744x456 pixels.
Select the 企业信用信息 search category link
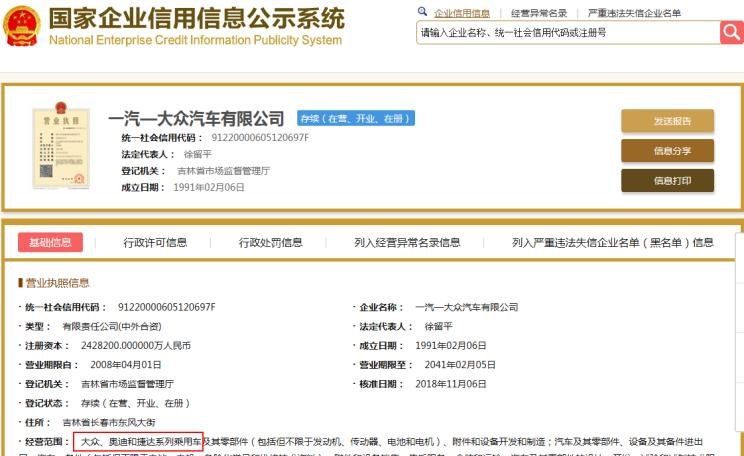coord(462,13)
